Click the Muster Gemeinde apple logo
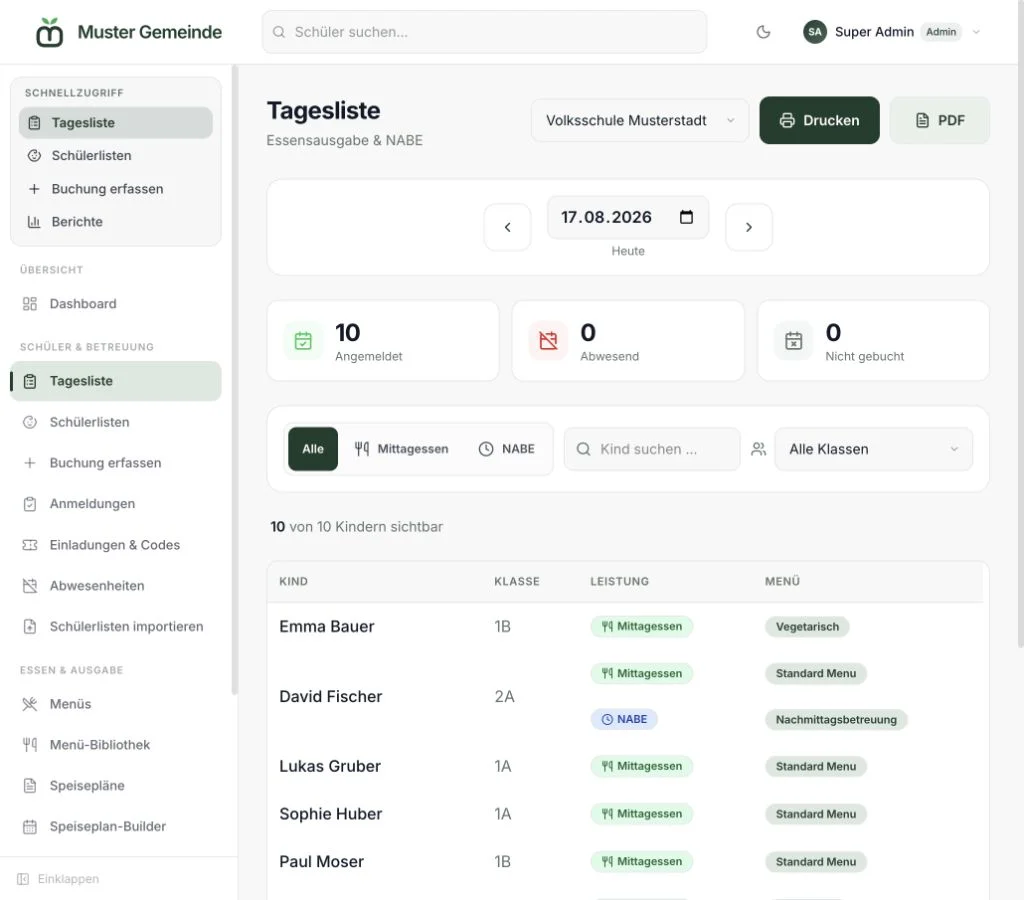1024x900 pixels. pos(50,32)
